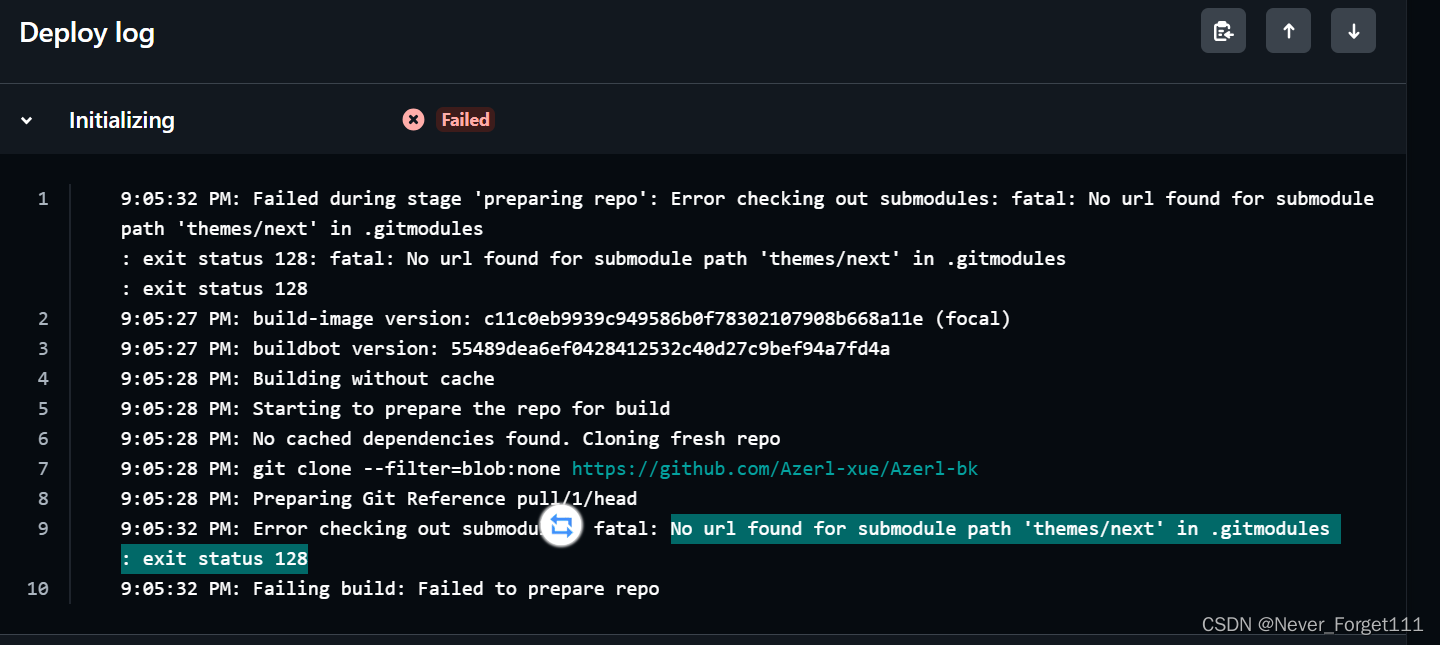Select the Deploy log page title
This screenshot has height=645, width=1440.
point(86,32)
